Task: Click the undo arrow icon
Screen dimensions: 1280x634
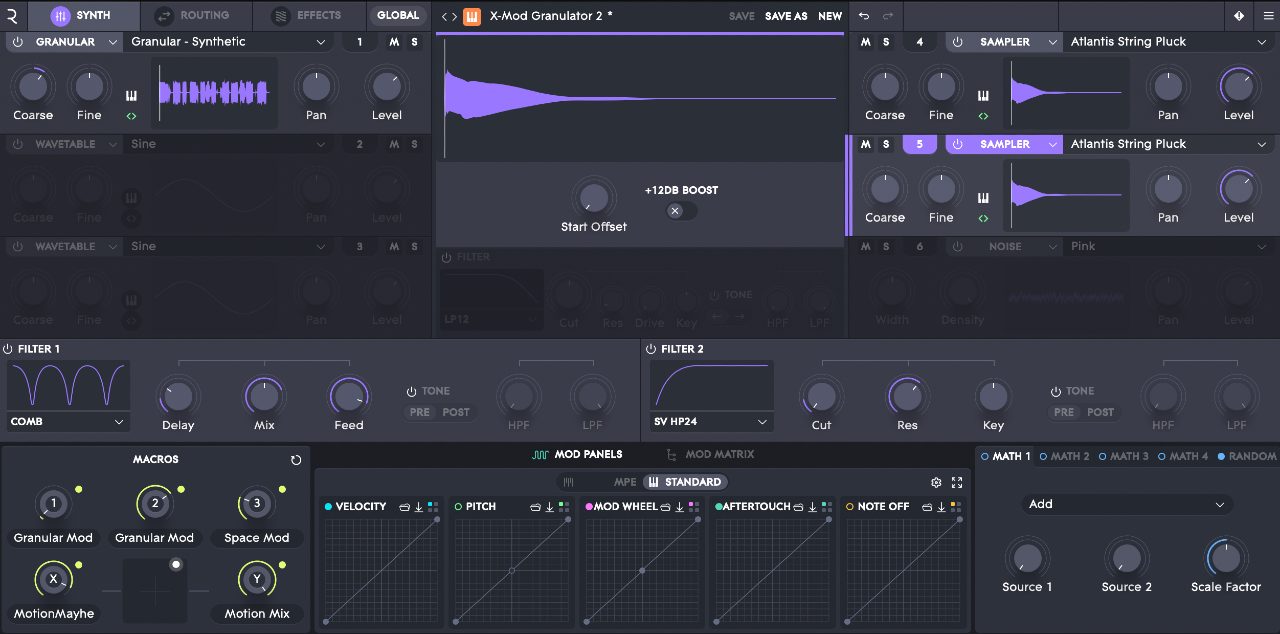Action: coord(864,16)
